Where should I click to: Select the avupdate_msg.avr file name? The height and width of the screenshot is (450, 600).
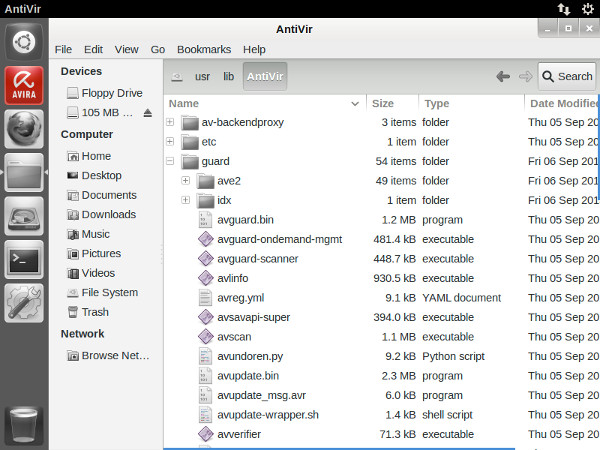point(261,395)
